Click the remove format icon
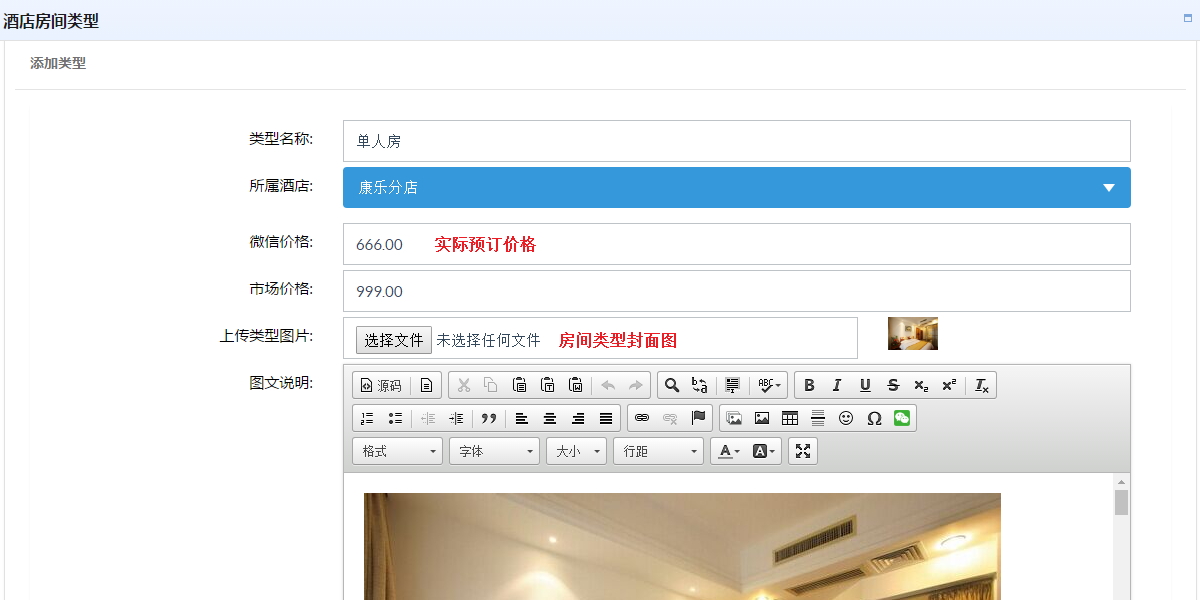 tap(981, 385)
